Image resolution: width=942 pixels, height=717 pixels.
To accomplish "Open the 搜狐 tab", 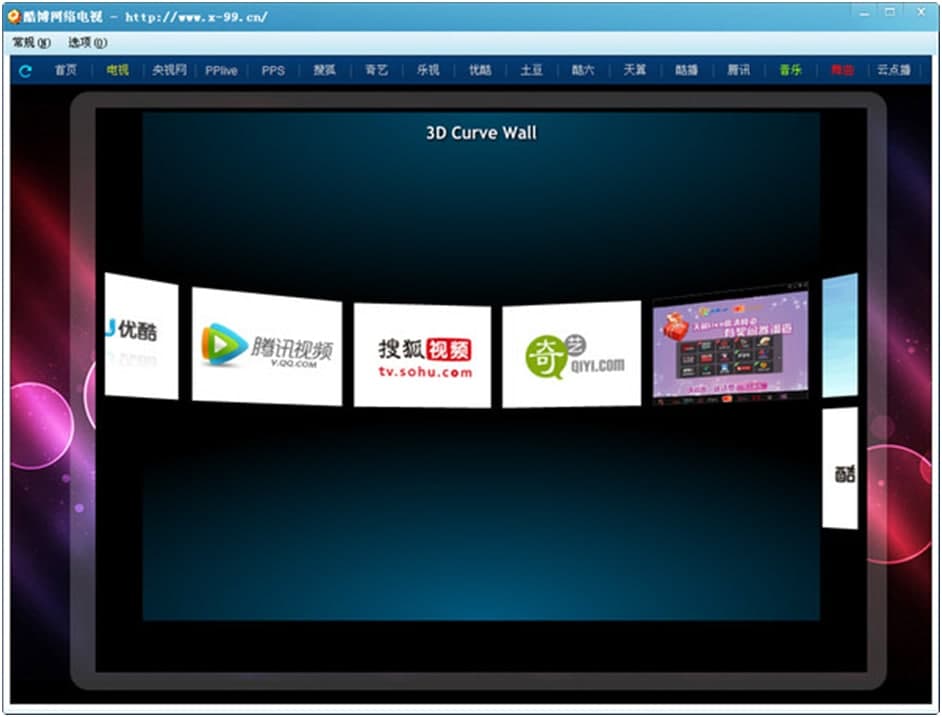I will point(324,70).
